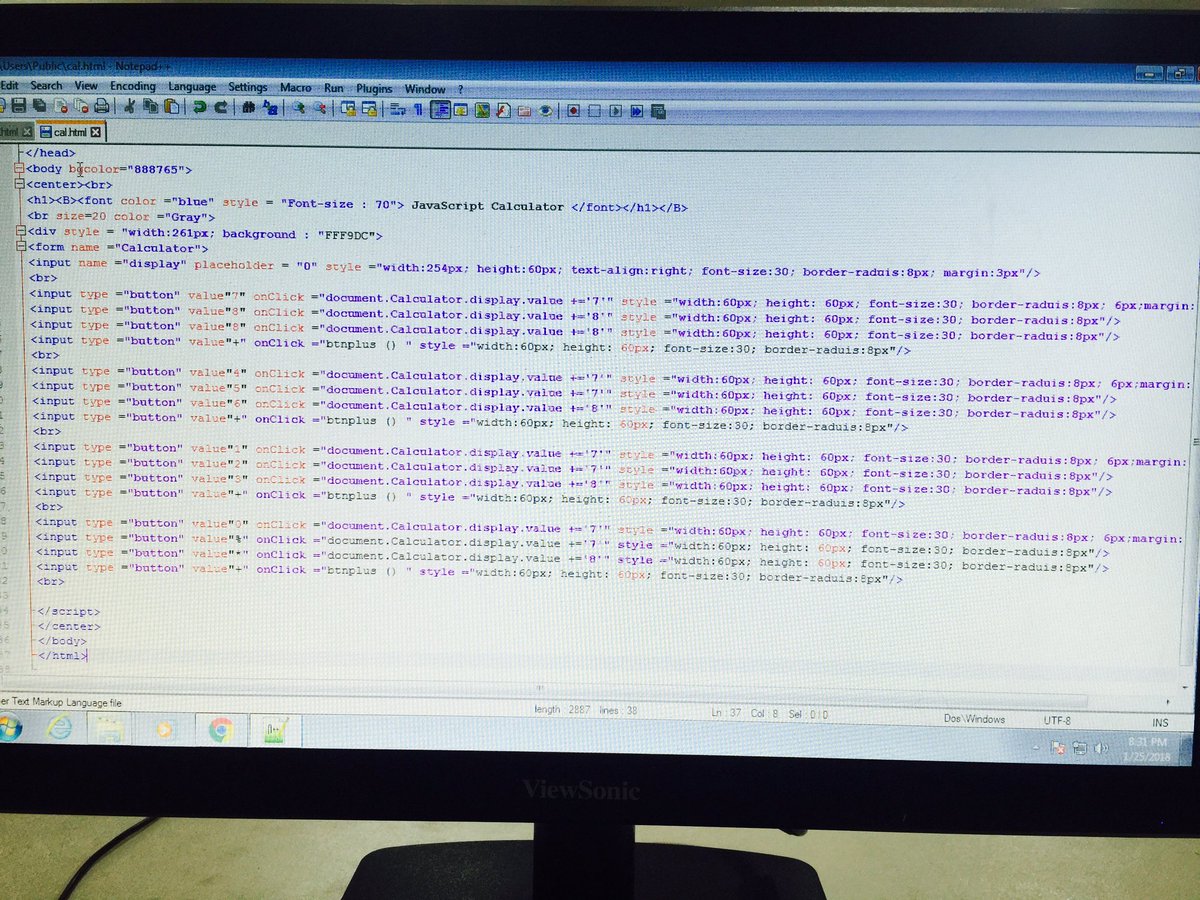Screen dimensions: 1200x900
Task: Switch to the cal.html tab
Action: point(70,131)
